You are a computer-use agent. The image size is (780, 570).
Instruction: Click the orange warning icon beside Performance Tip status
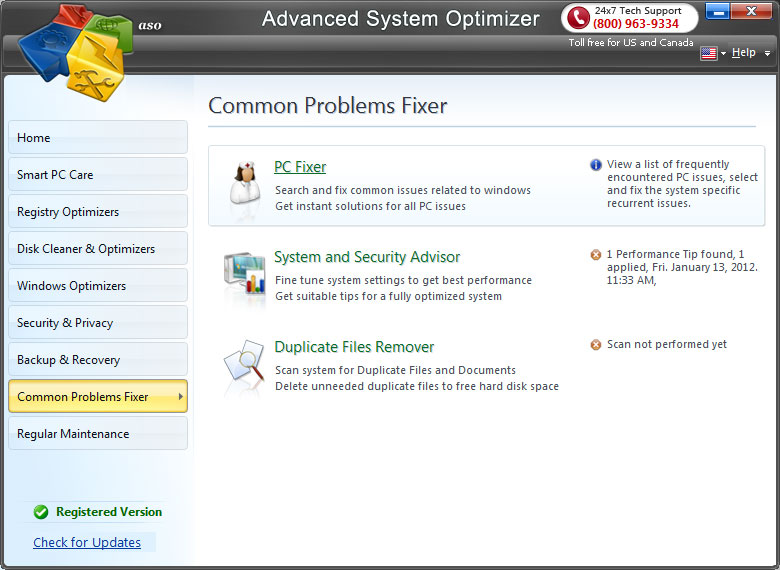coord(595,255)
